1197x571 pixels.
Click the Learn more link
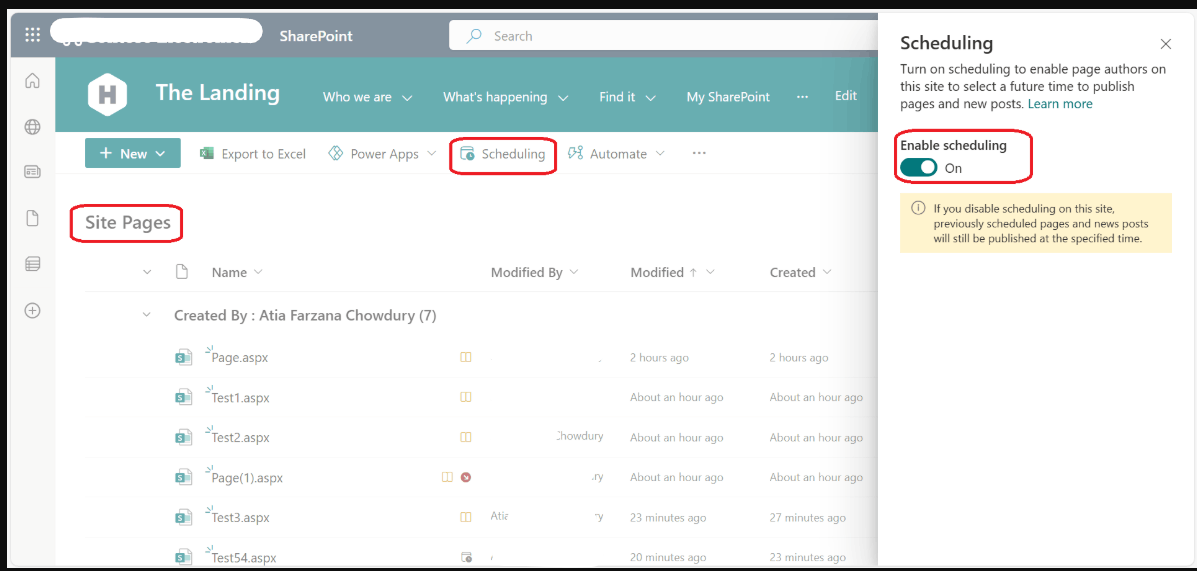click(x=1060, y=103)
